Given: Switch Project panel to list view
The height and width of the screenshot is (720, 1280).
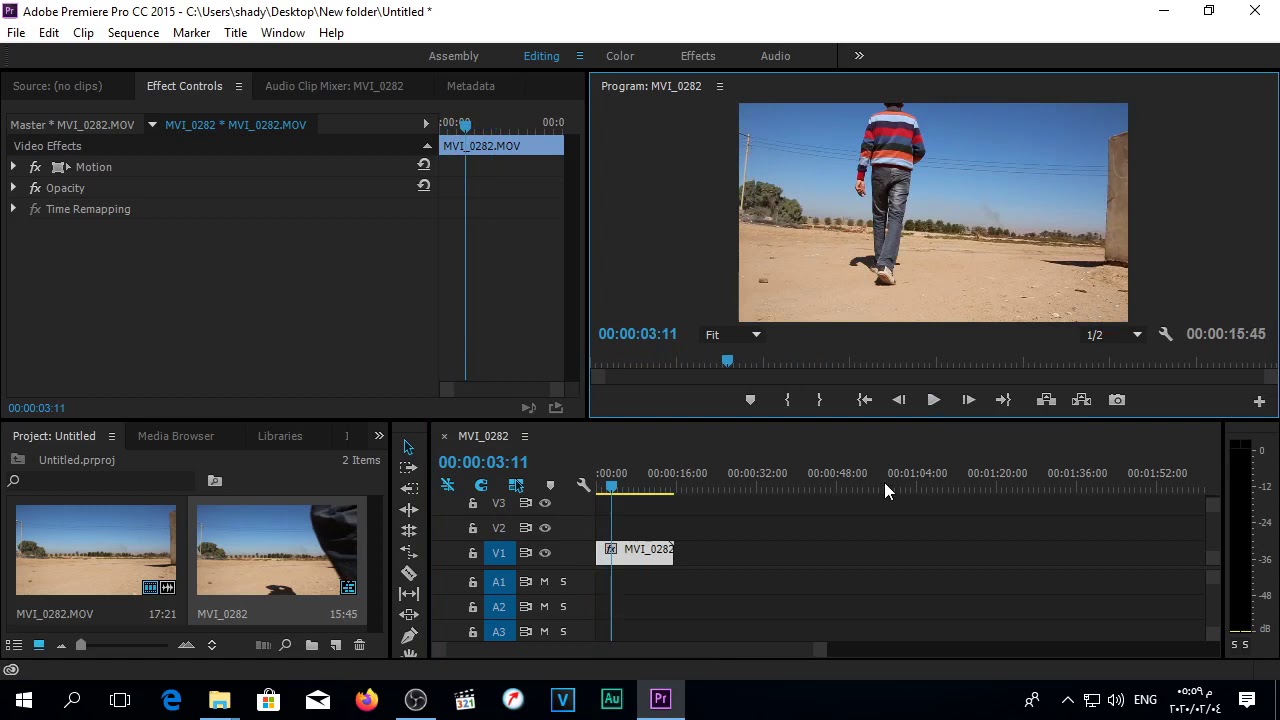Looking at the screenshot, I should pyautogui.click(x=14, y=645).
